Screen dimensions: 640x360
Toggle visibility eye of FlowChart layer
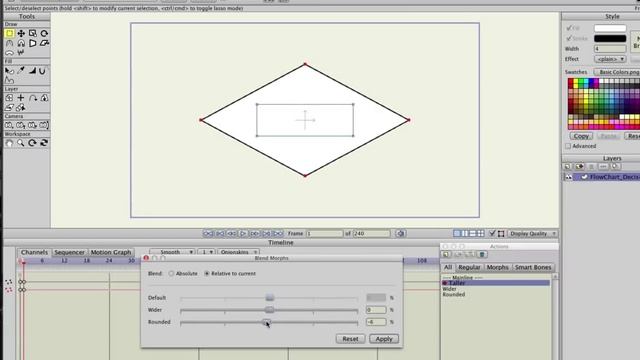569,177
